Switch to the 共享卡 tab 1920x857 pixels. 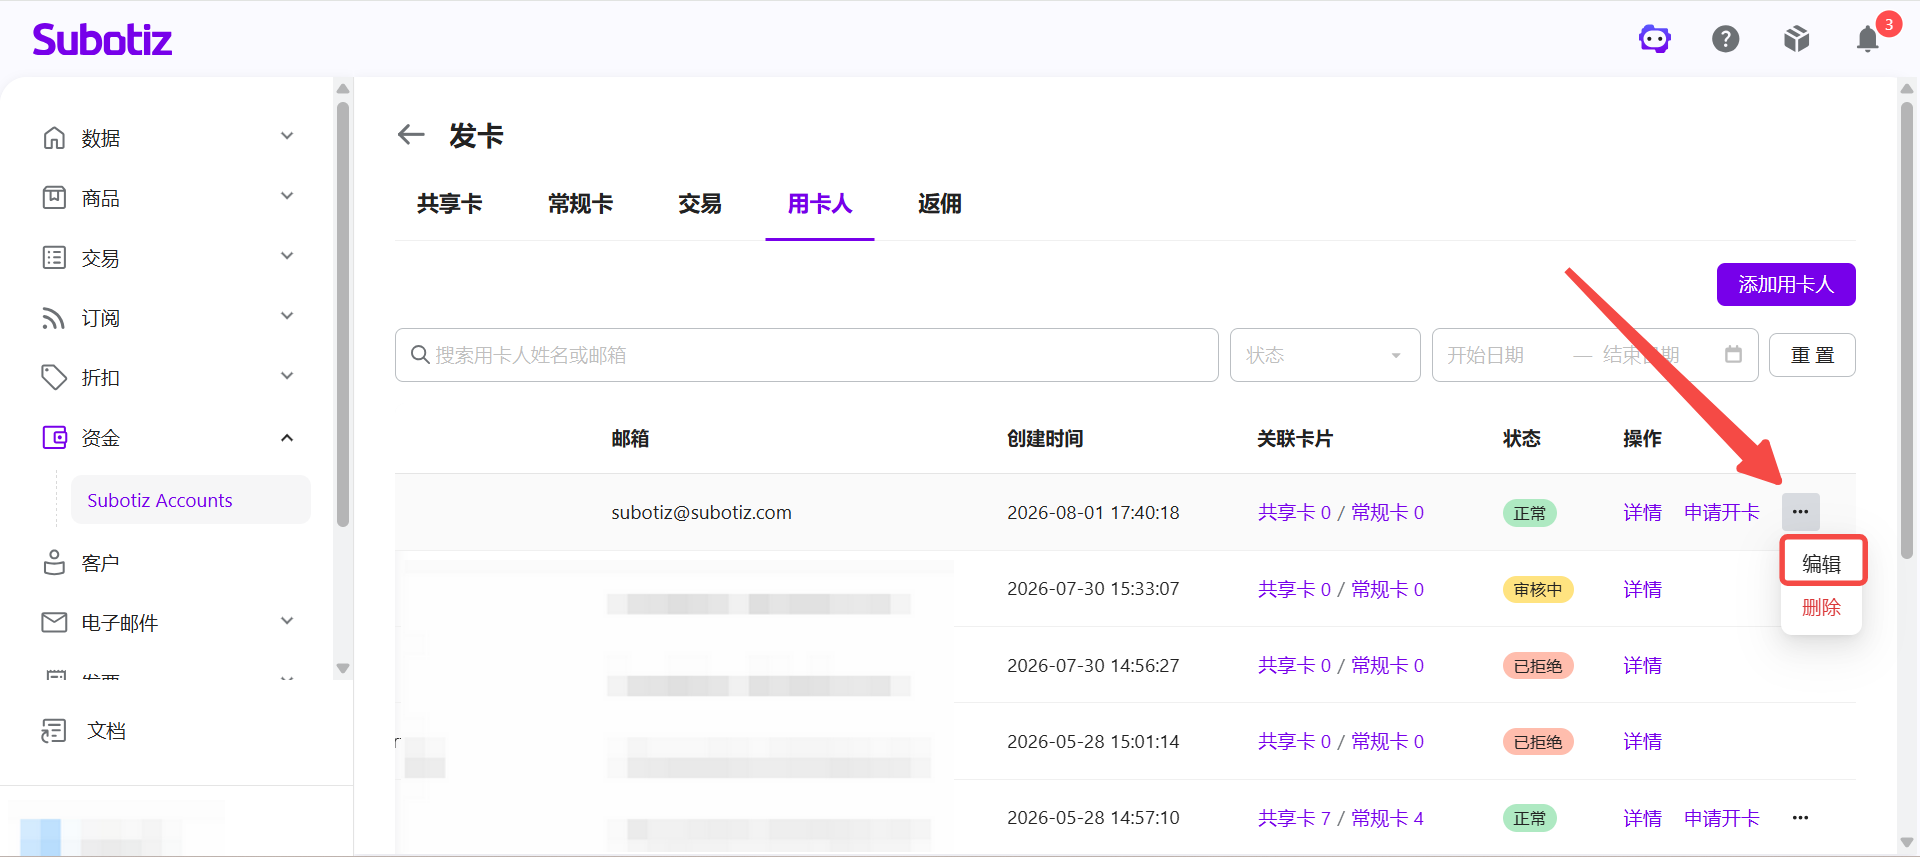coord(450,204)
